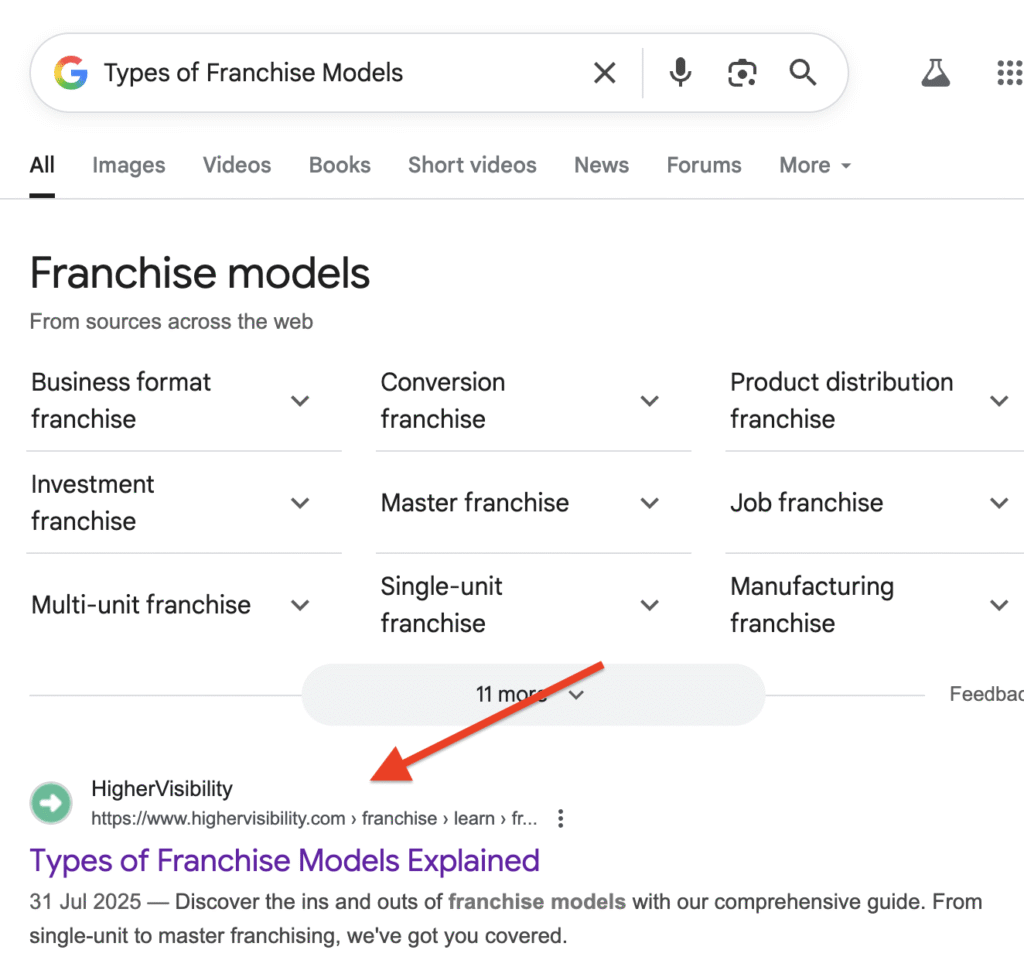Open three-dot menu for HigherVisibility result
The width and height of the screenshot is (1024, 967).
pos(561,819)
